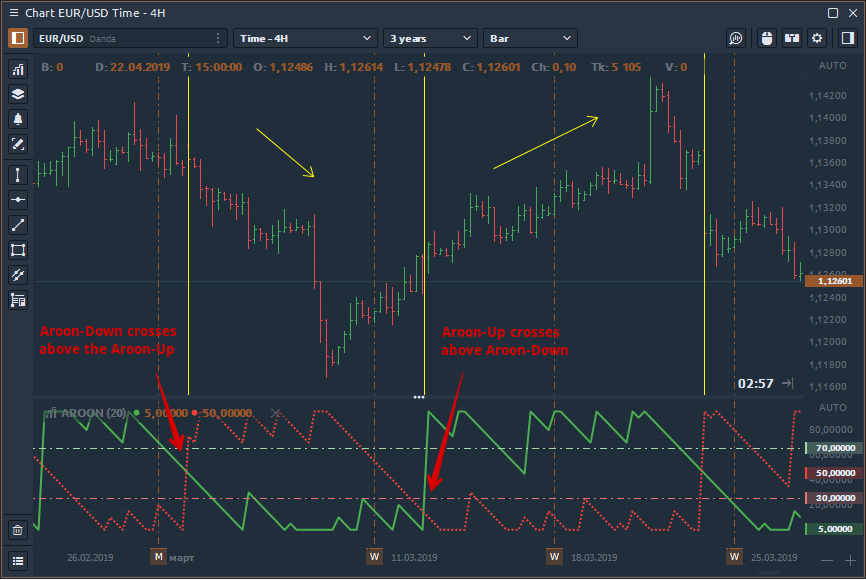Open the alerts bell icon
The height and width of the screenshot is (580, 866).
click(x=18, y=119)
